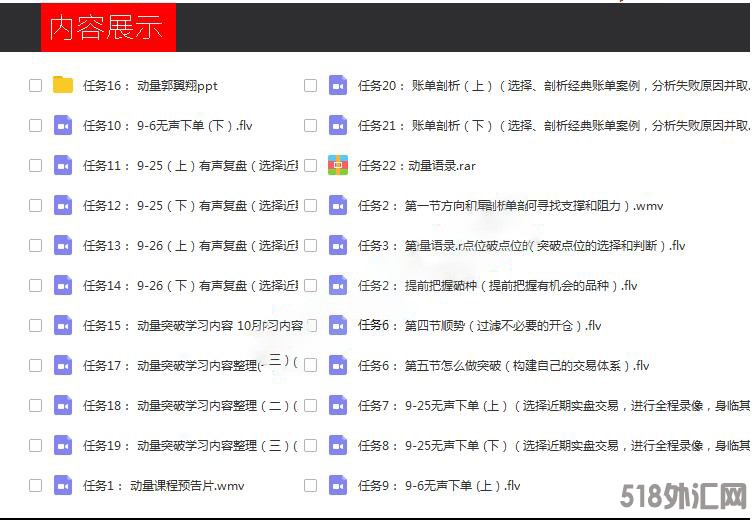Click file name 任务7：9-25无声下单（上）
The image size is (754, 520).
554,405
